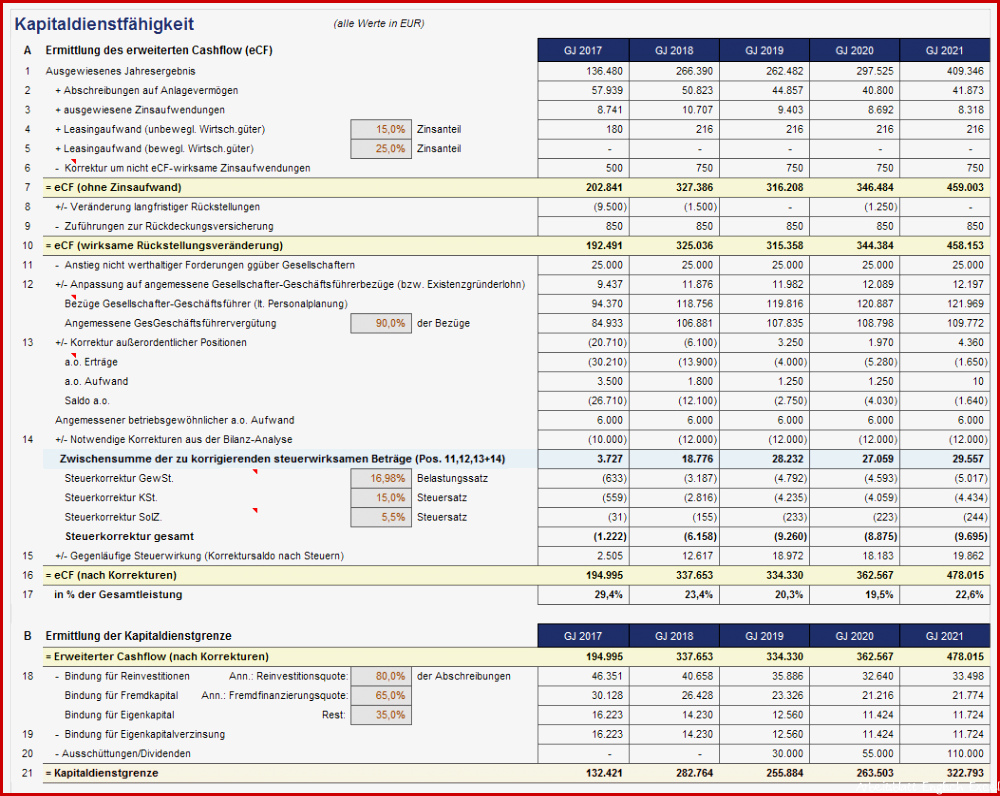Click comment marker on Steuerkorrektur GewSt.

[255, 472]
